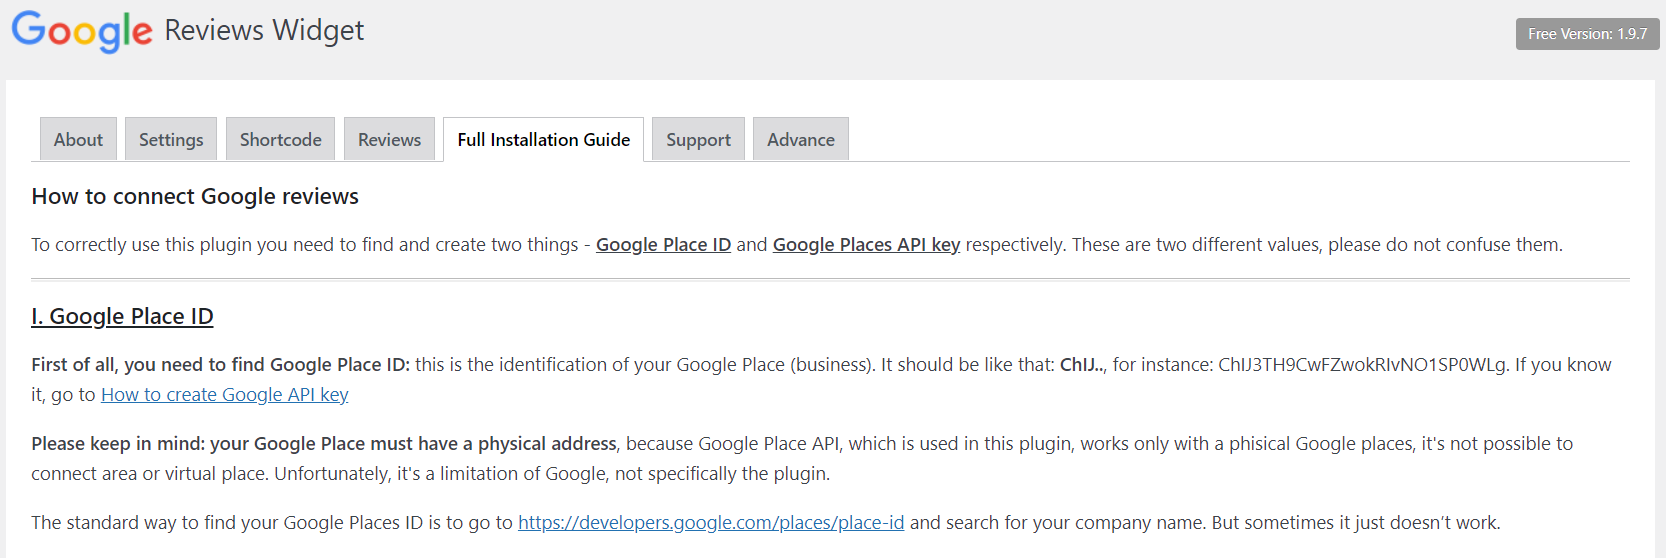Select the Reviews tab
1666x558 pixels.
389,140
